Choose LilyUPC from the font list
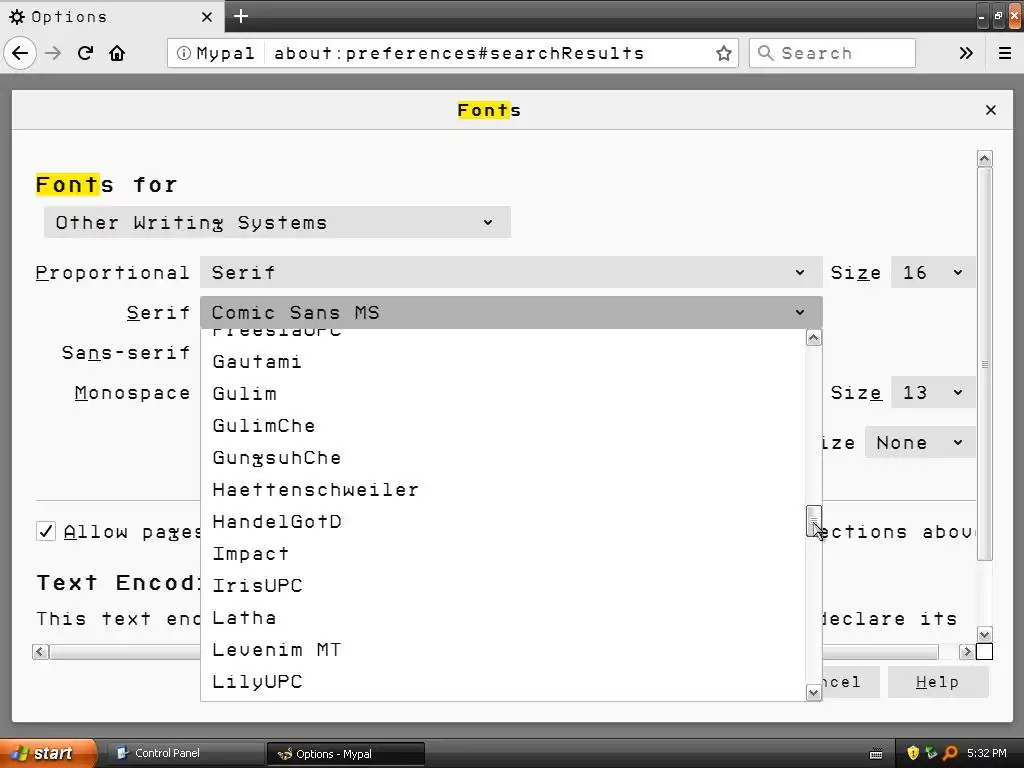Viewport: 1024px width, 768px height. (x=503, y=682)
